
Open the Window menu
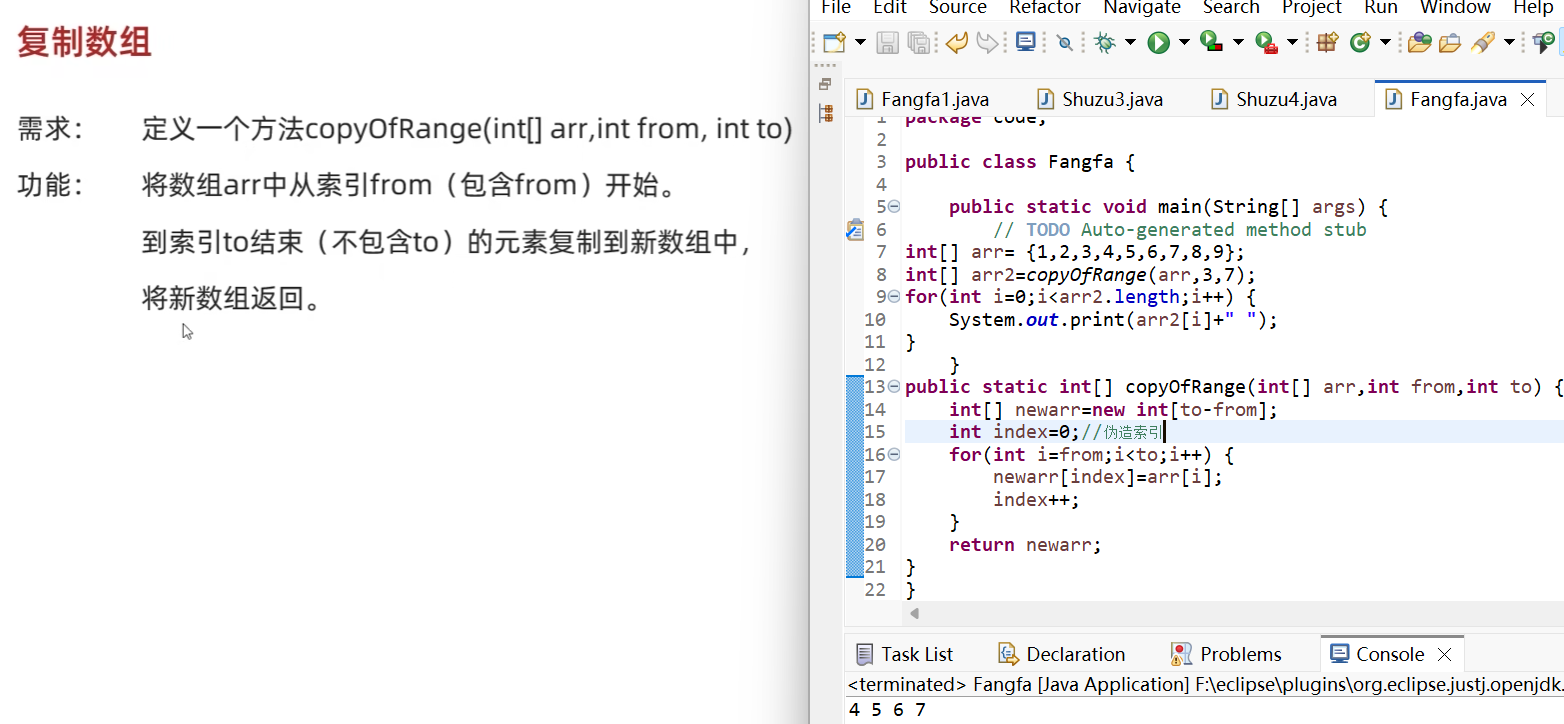click(x=1456, y=7)
